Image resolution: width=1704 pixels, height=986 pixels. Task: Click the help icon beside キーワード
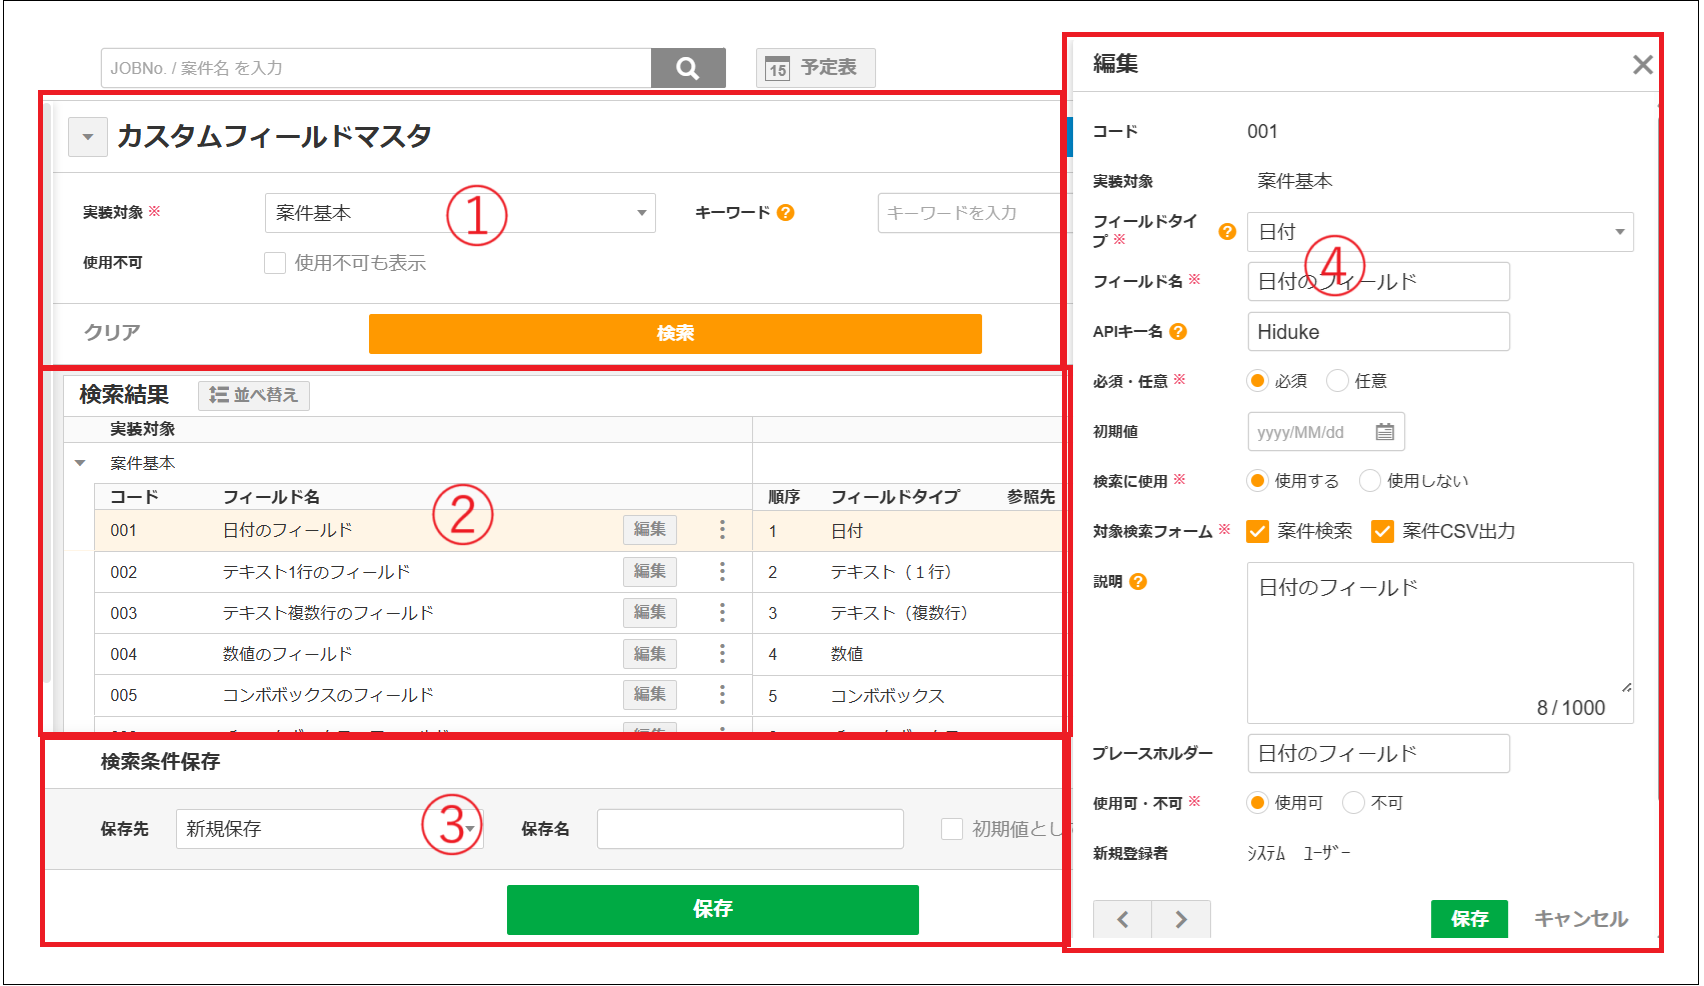click(786, 213)
